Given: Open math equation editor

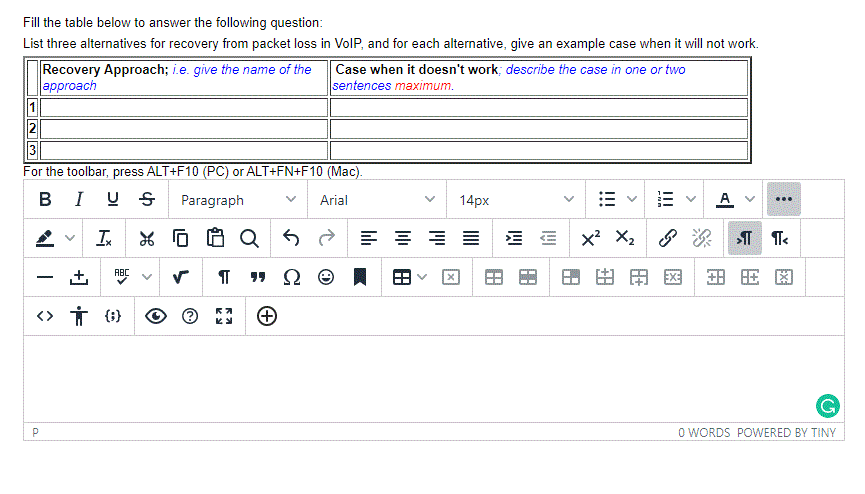Looking at the screenshot, I should point(180,277).
